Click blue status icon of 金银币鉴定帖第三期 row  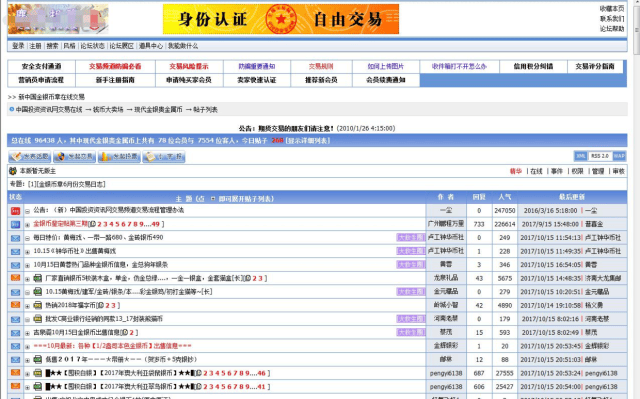[x=16, y=224]
